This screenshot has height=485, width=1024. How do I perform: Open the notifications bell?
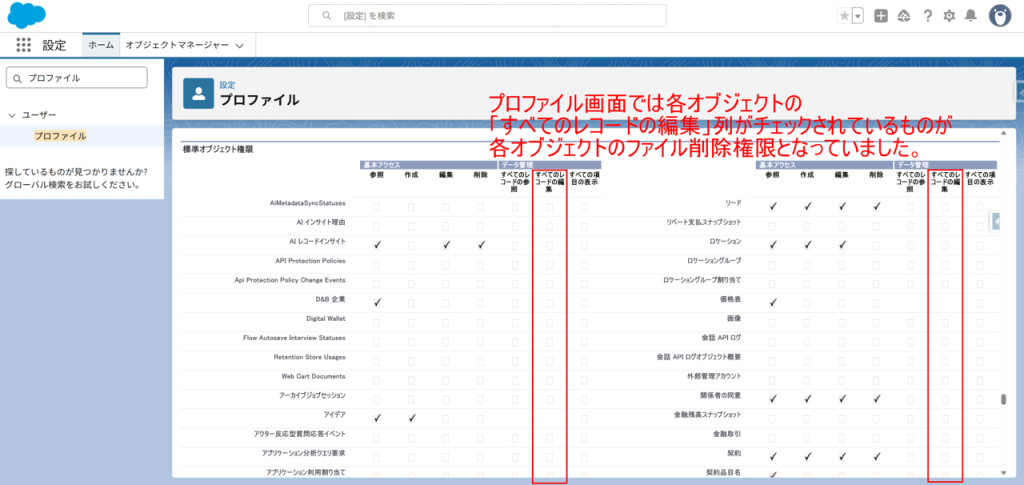pos(971,16)
